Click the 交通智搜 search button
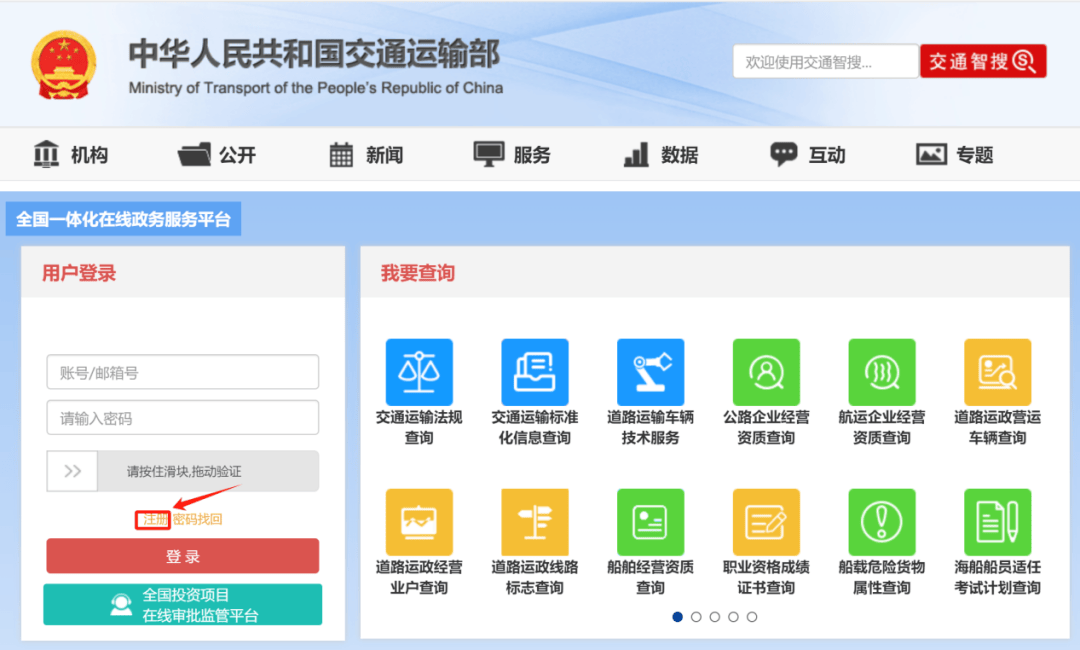Image resolution: width=1080 pixels, height=650 pixels. (x=983, y=61)
